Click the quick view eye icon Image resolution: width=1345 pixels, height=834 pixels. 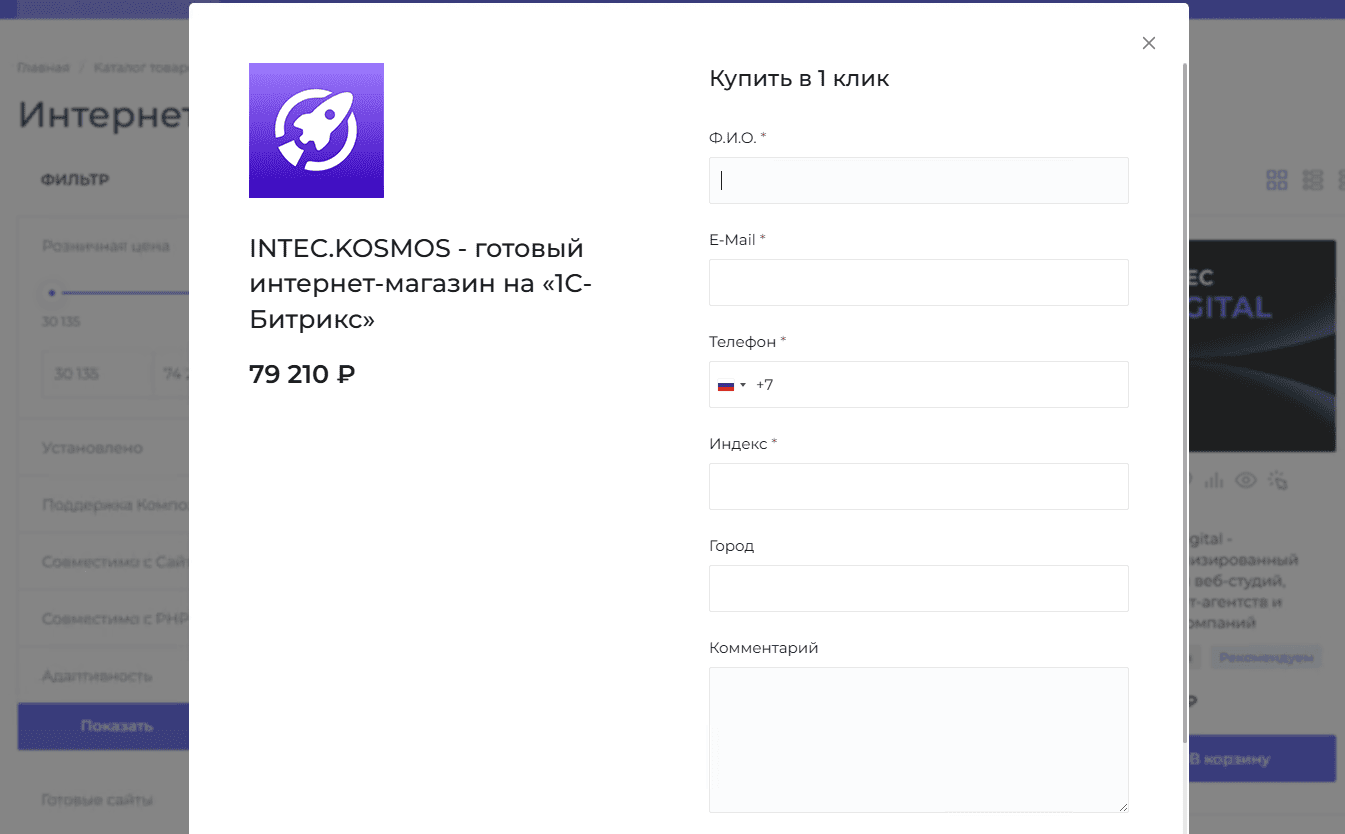1245,481
